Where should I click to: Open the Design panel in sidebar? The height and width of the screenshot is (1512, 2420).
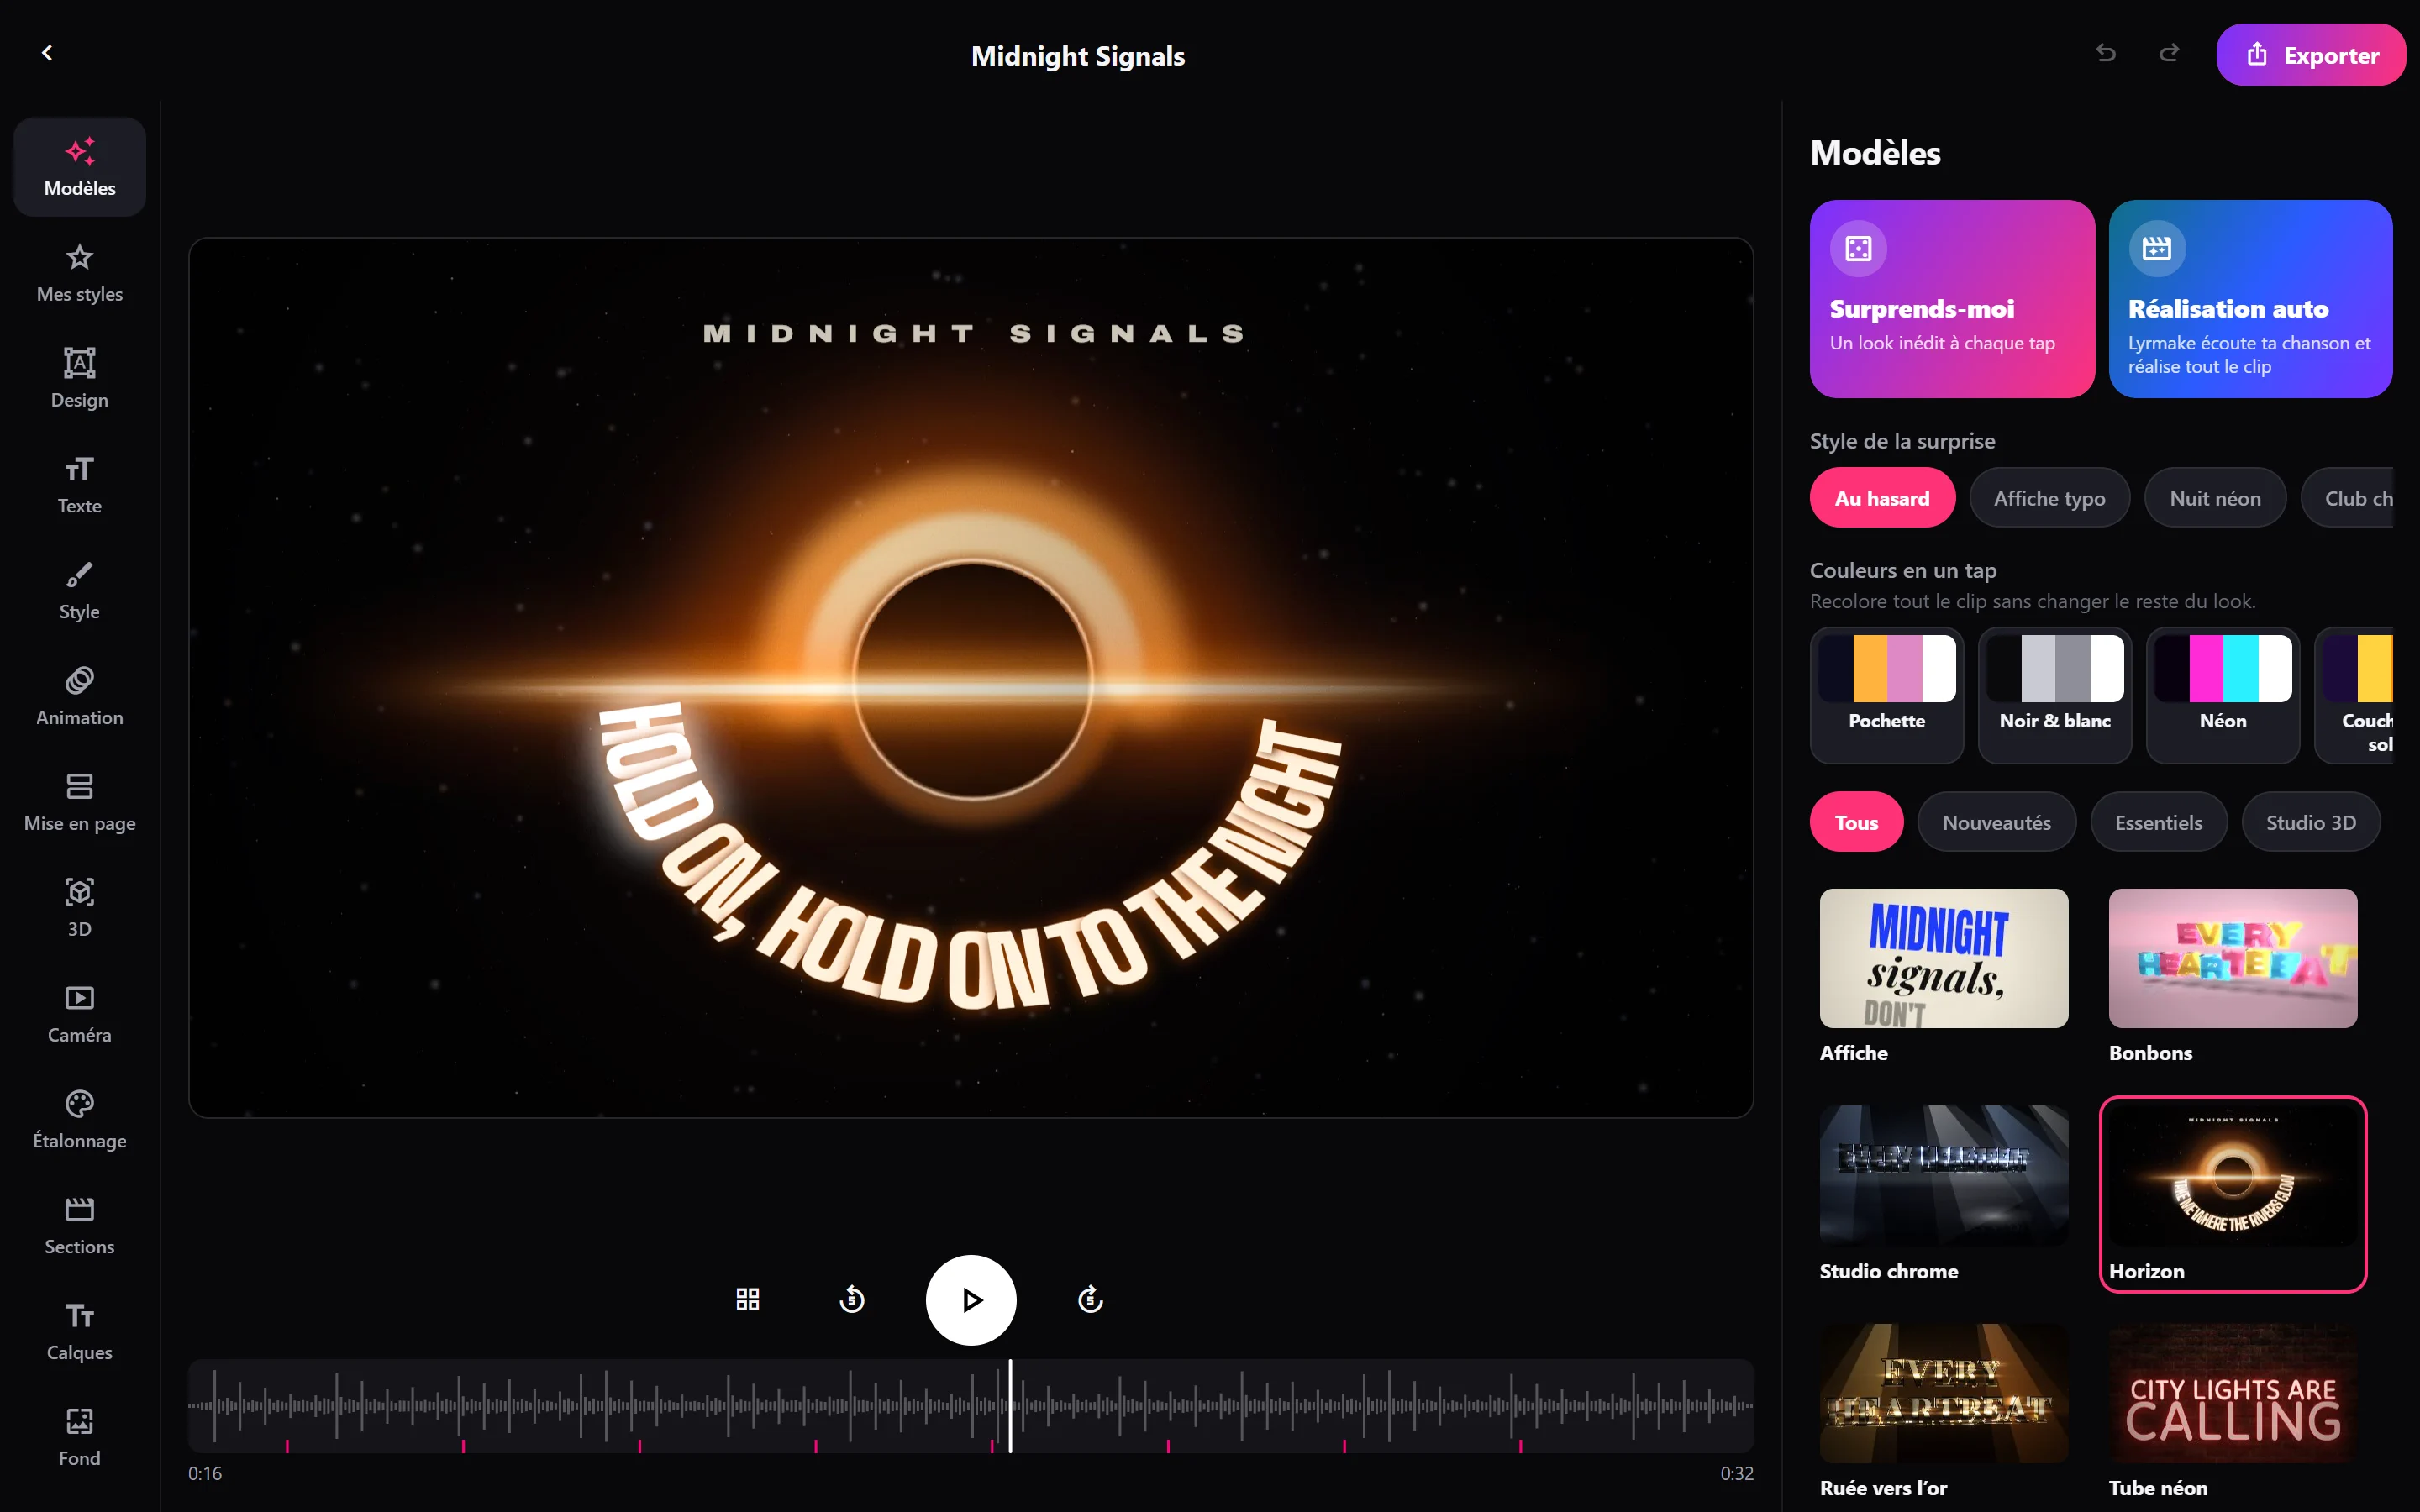(x=79, y=378)
